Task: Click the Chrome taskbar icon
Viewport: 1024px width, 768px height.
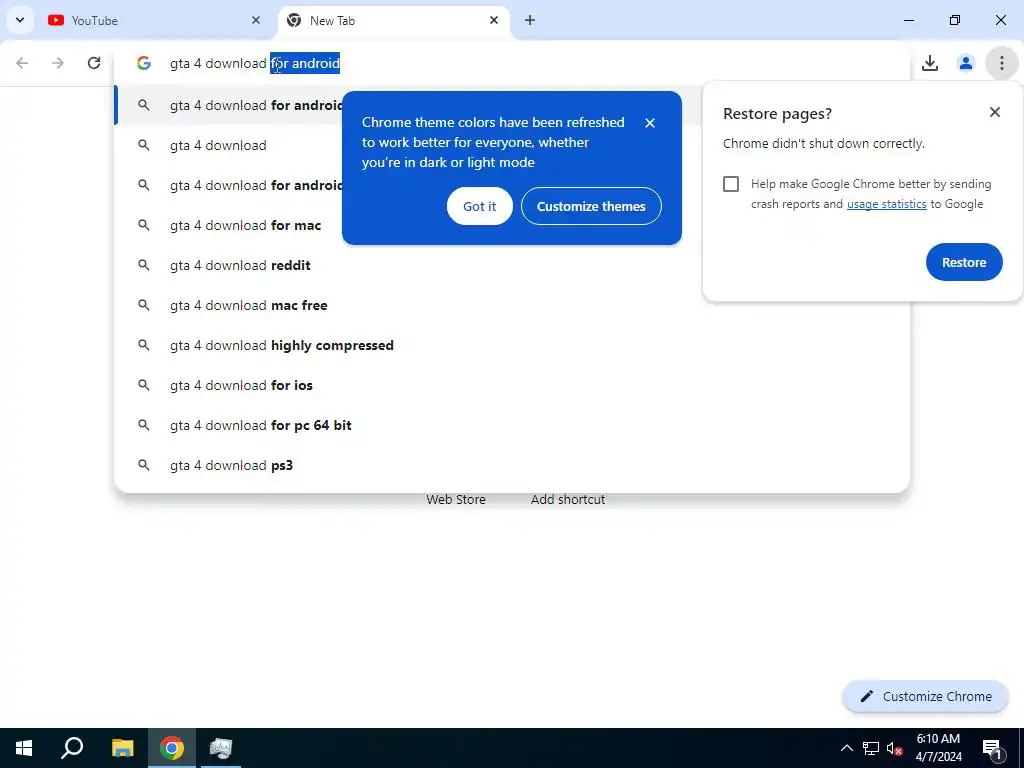Action: click(x=172, y=748)
